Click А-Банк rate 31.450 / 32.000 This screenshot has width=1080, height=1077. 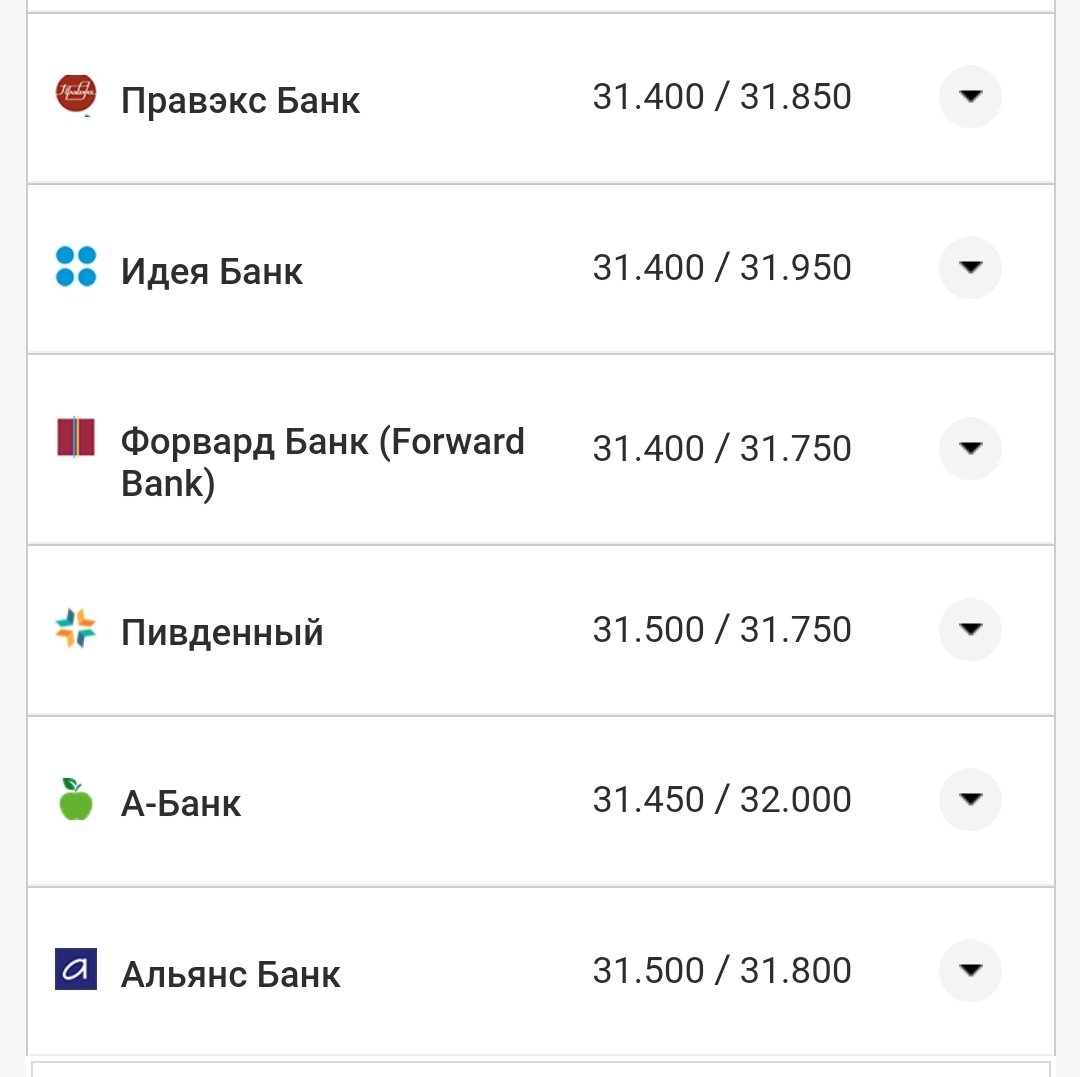tap(722, 800)
